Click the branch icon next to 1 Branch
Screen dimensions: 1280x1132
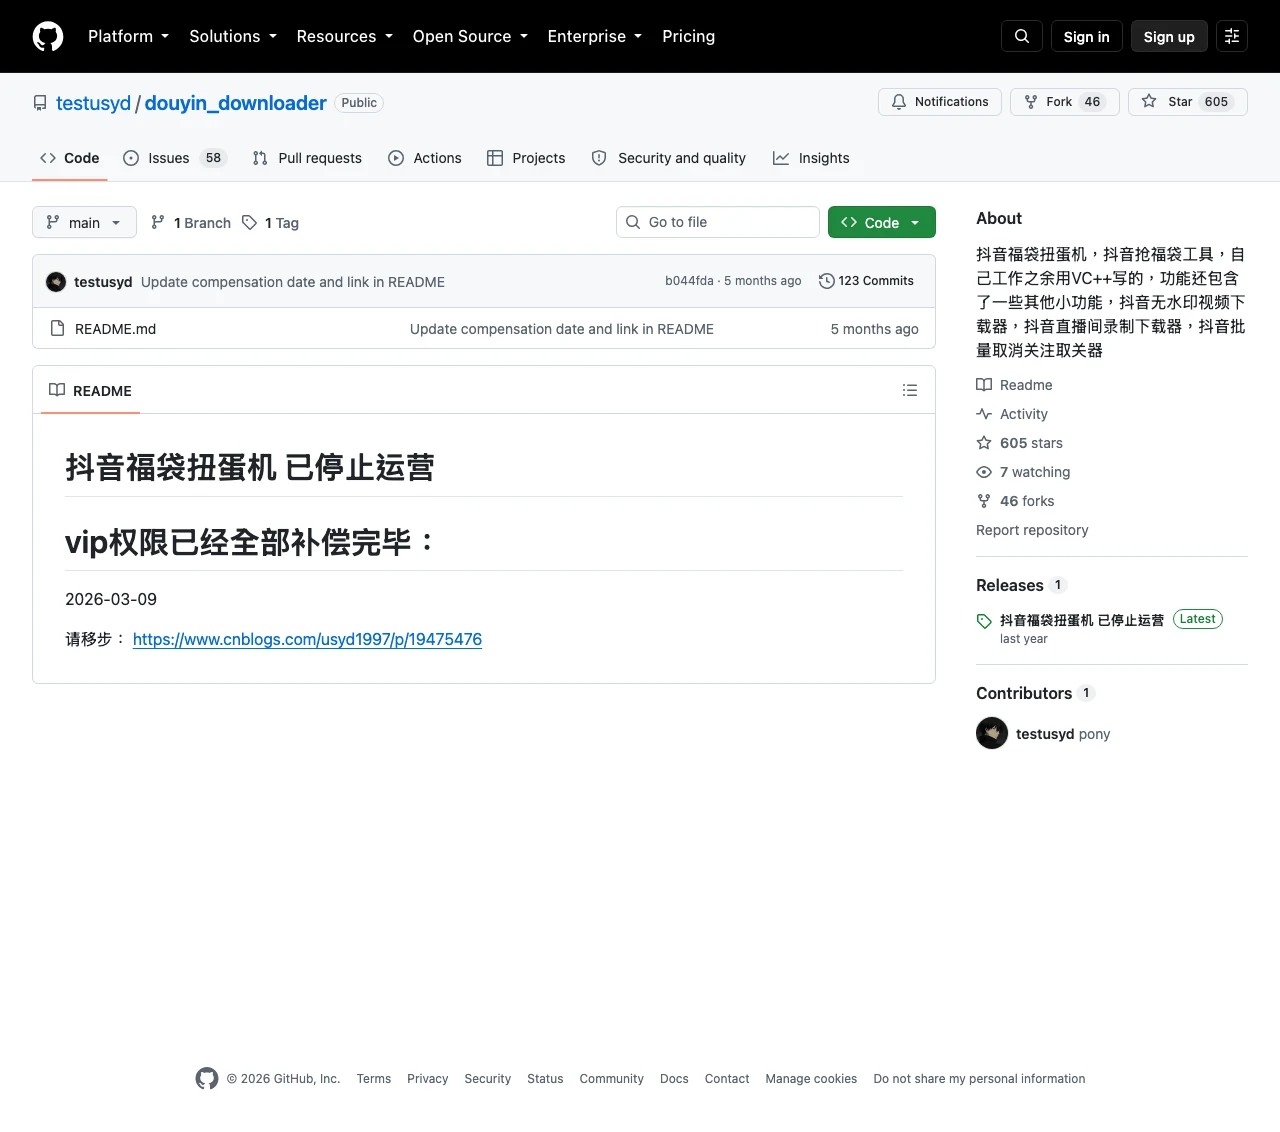[158, 222]
